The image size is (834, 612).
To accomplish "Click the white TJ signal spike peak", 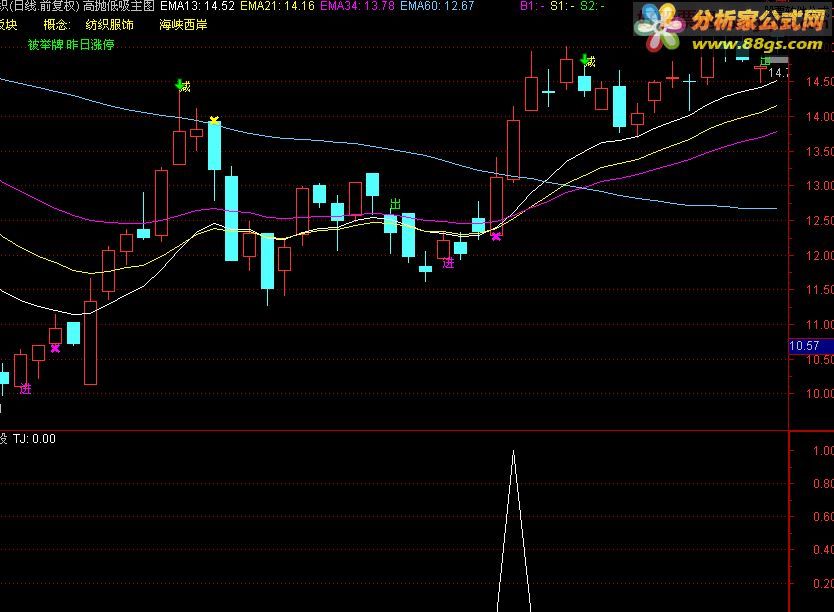I will 513,451.
